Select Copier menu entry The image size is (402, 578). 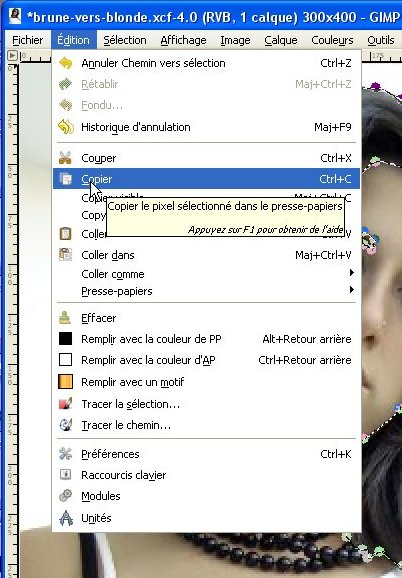coord(206,179)
